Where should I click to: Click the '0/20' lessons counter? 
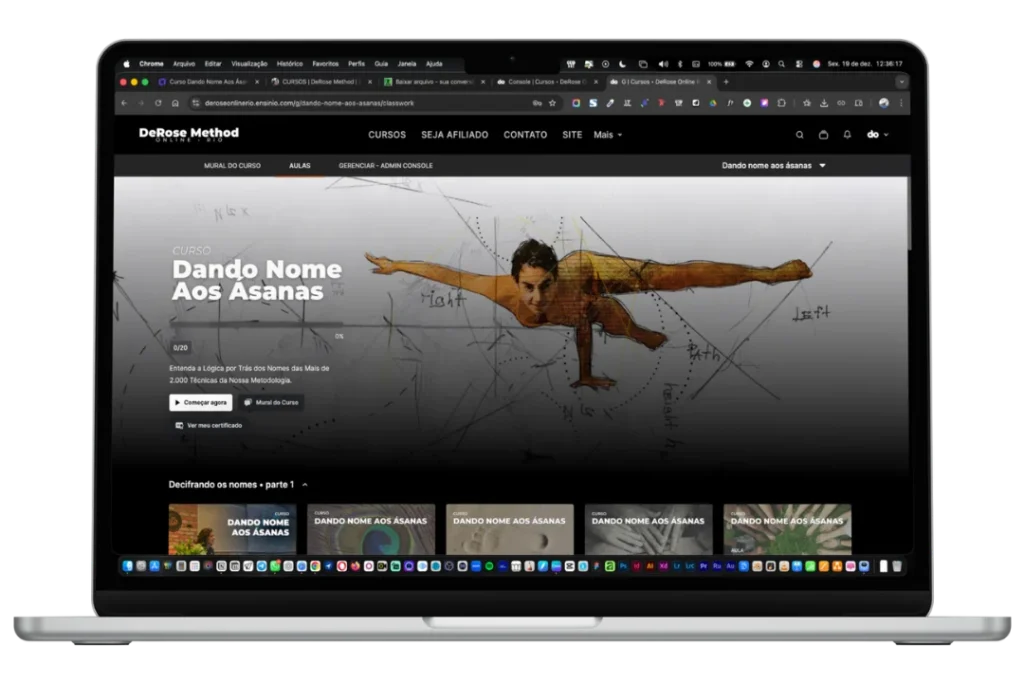(x=180, y=348)
